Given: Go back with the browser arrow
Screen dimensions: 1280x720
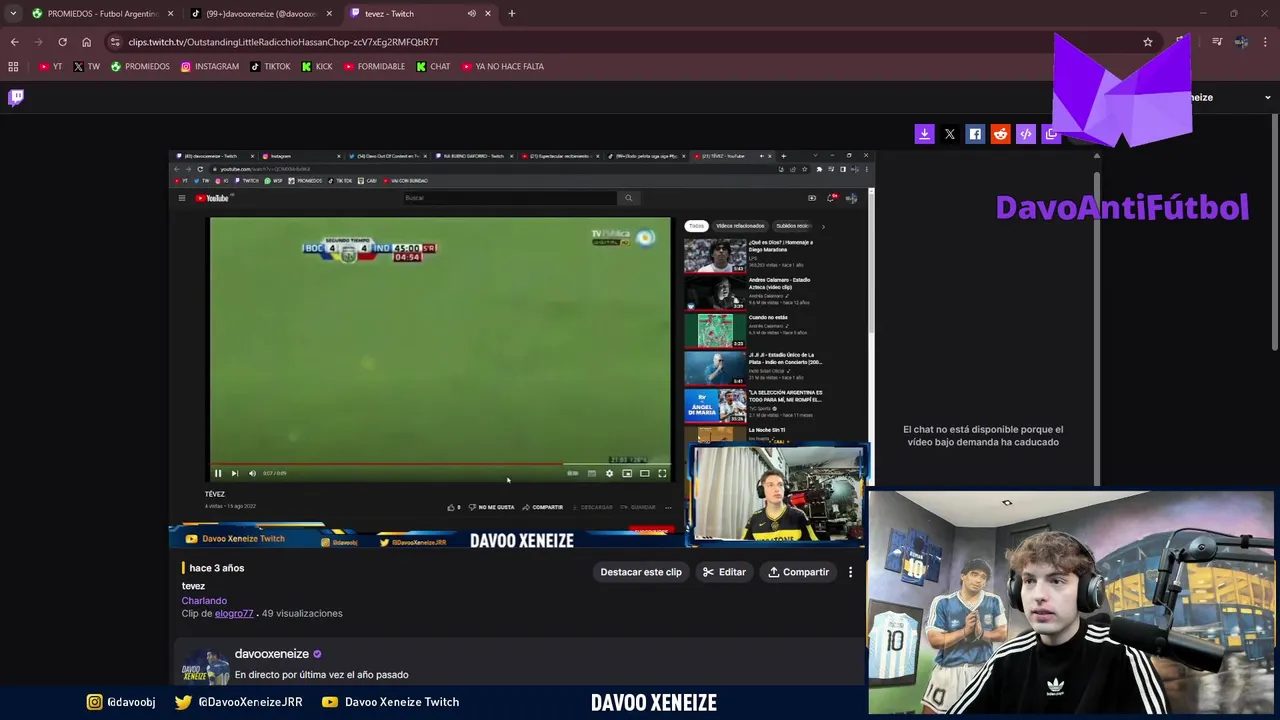Looking at the screenshot, I should pos(14,42).
